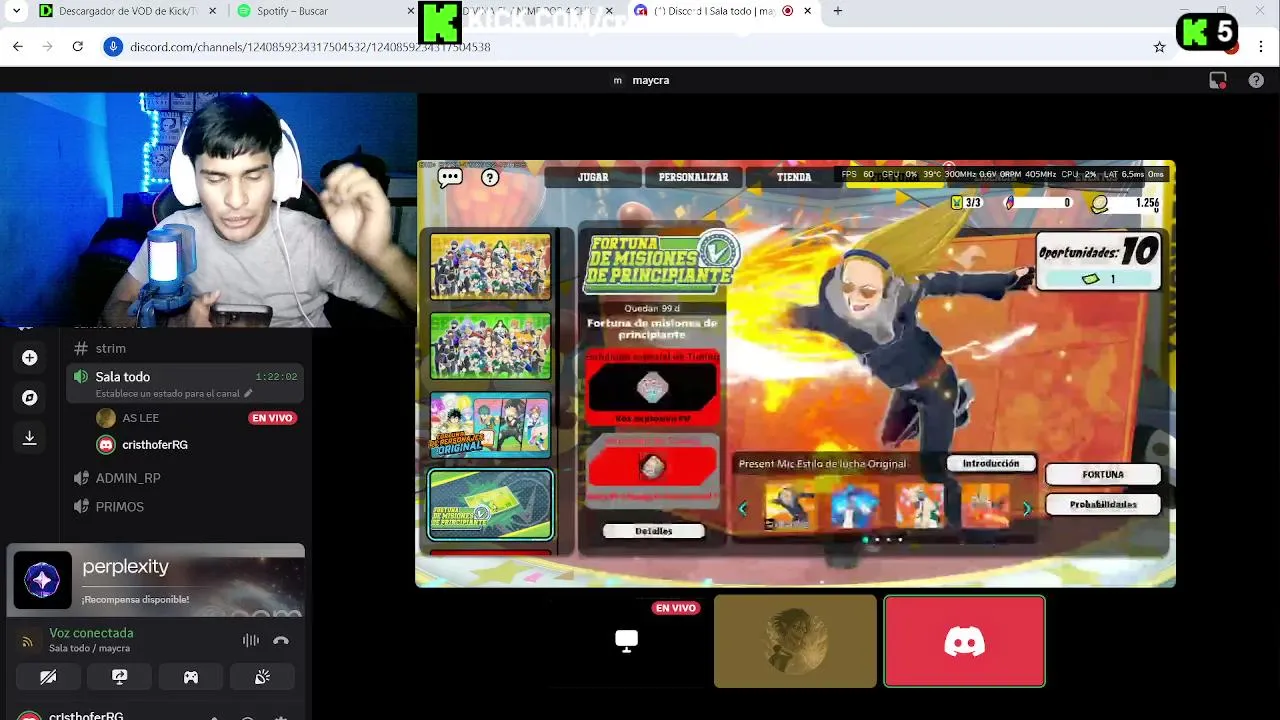1280x720 pixels.
Task: Click the Introducción button
Action: click(991, 463)
